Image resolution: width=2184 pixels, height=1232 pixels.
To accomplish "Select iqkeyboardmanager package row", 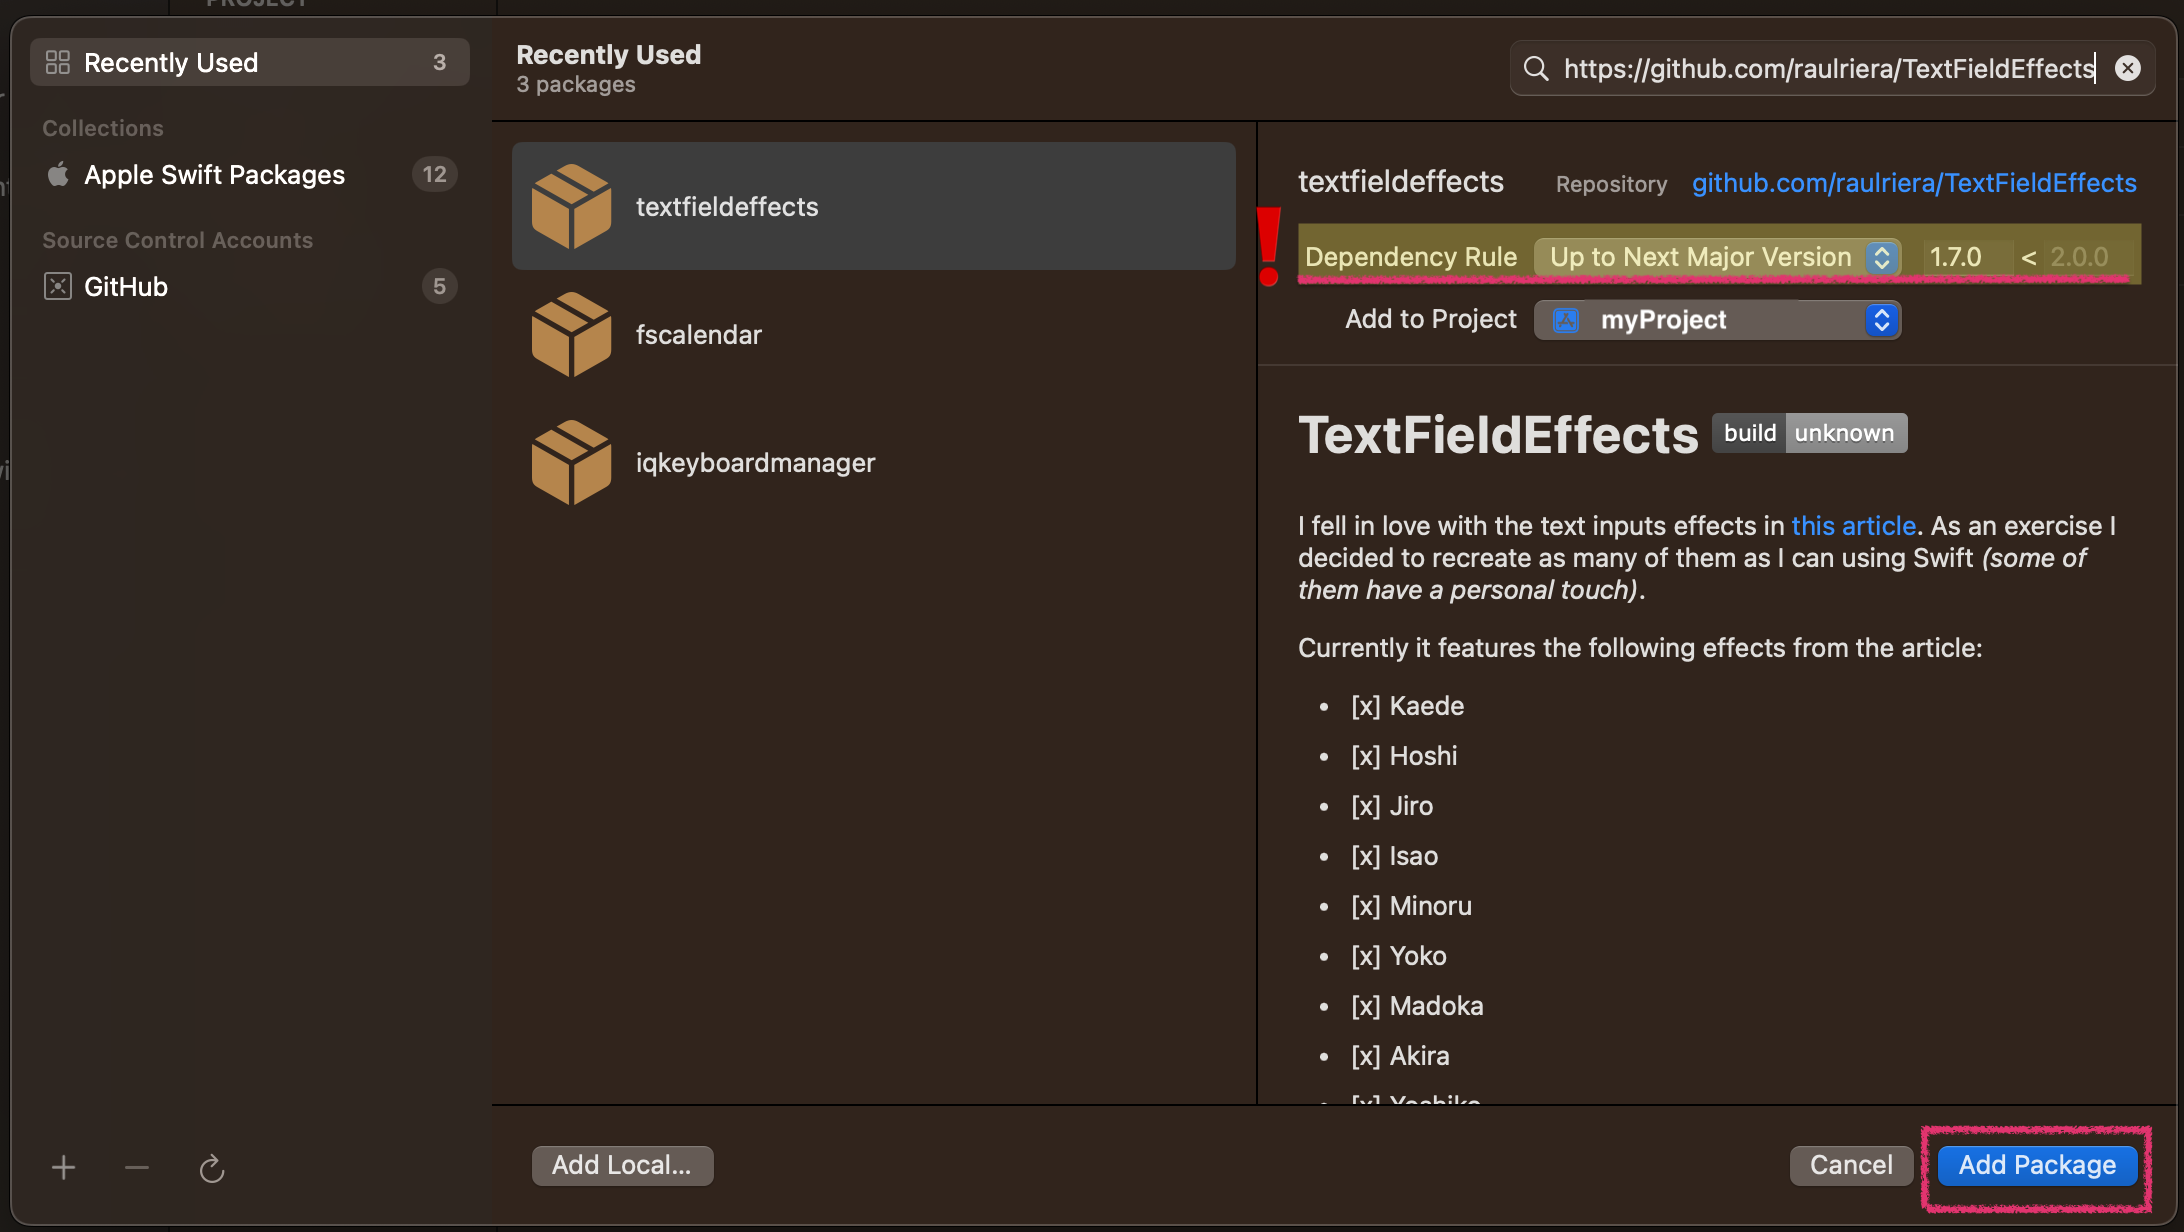I will pos(874,462).
